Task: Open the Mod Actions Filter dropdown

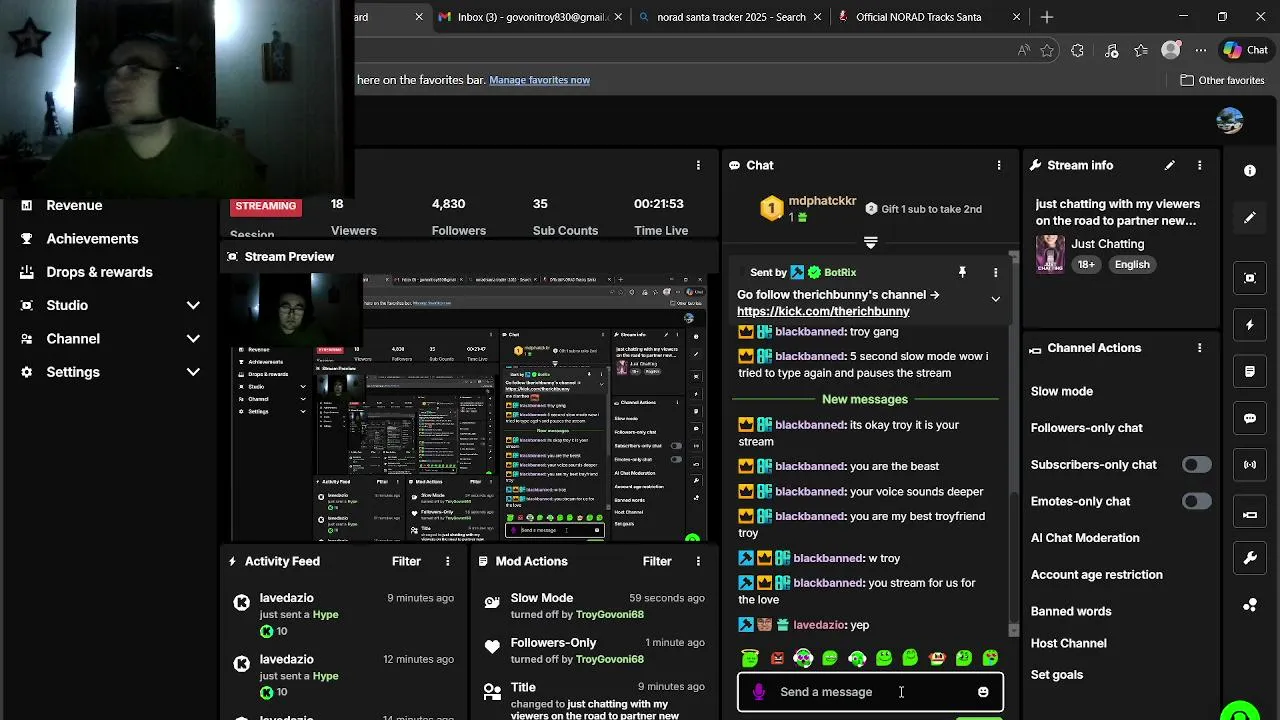Action: [x=657, y=561]
